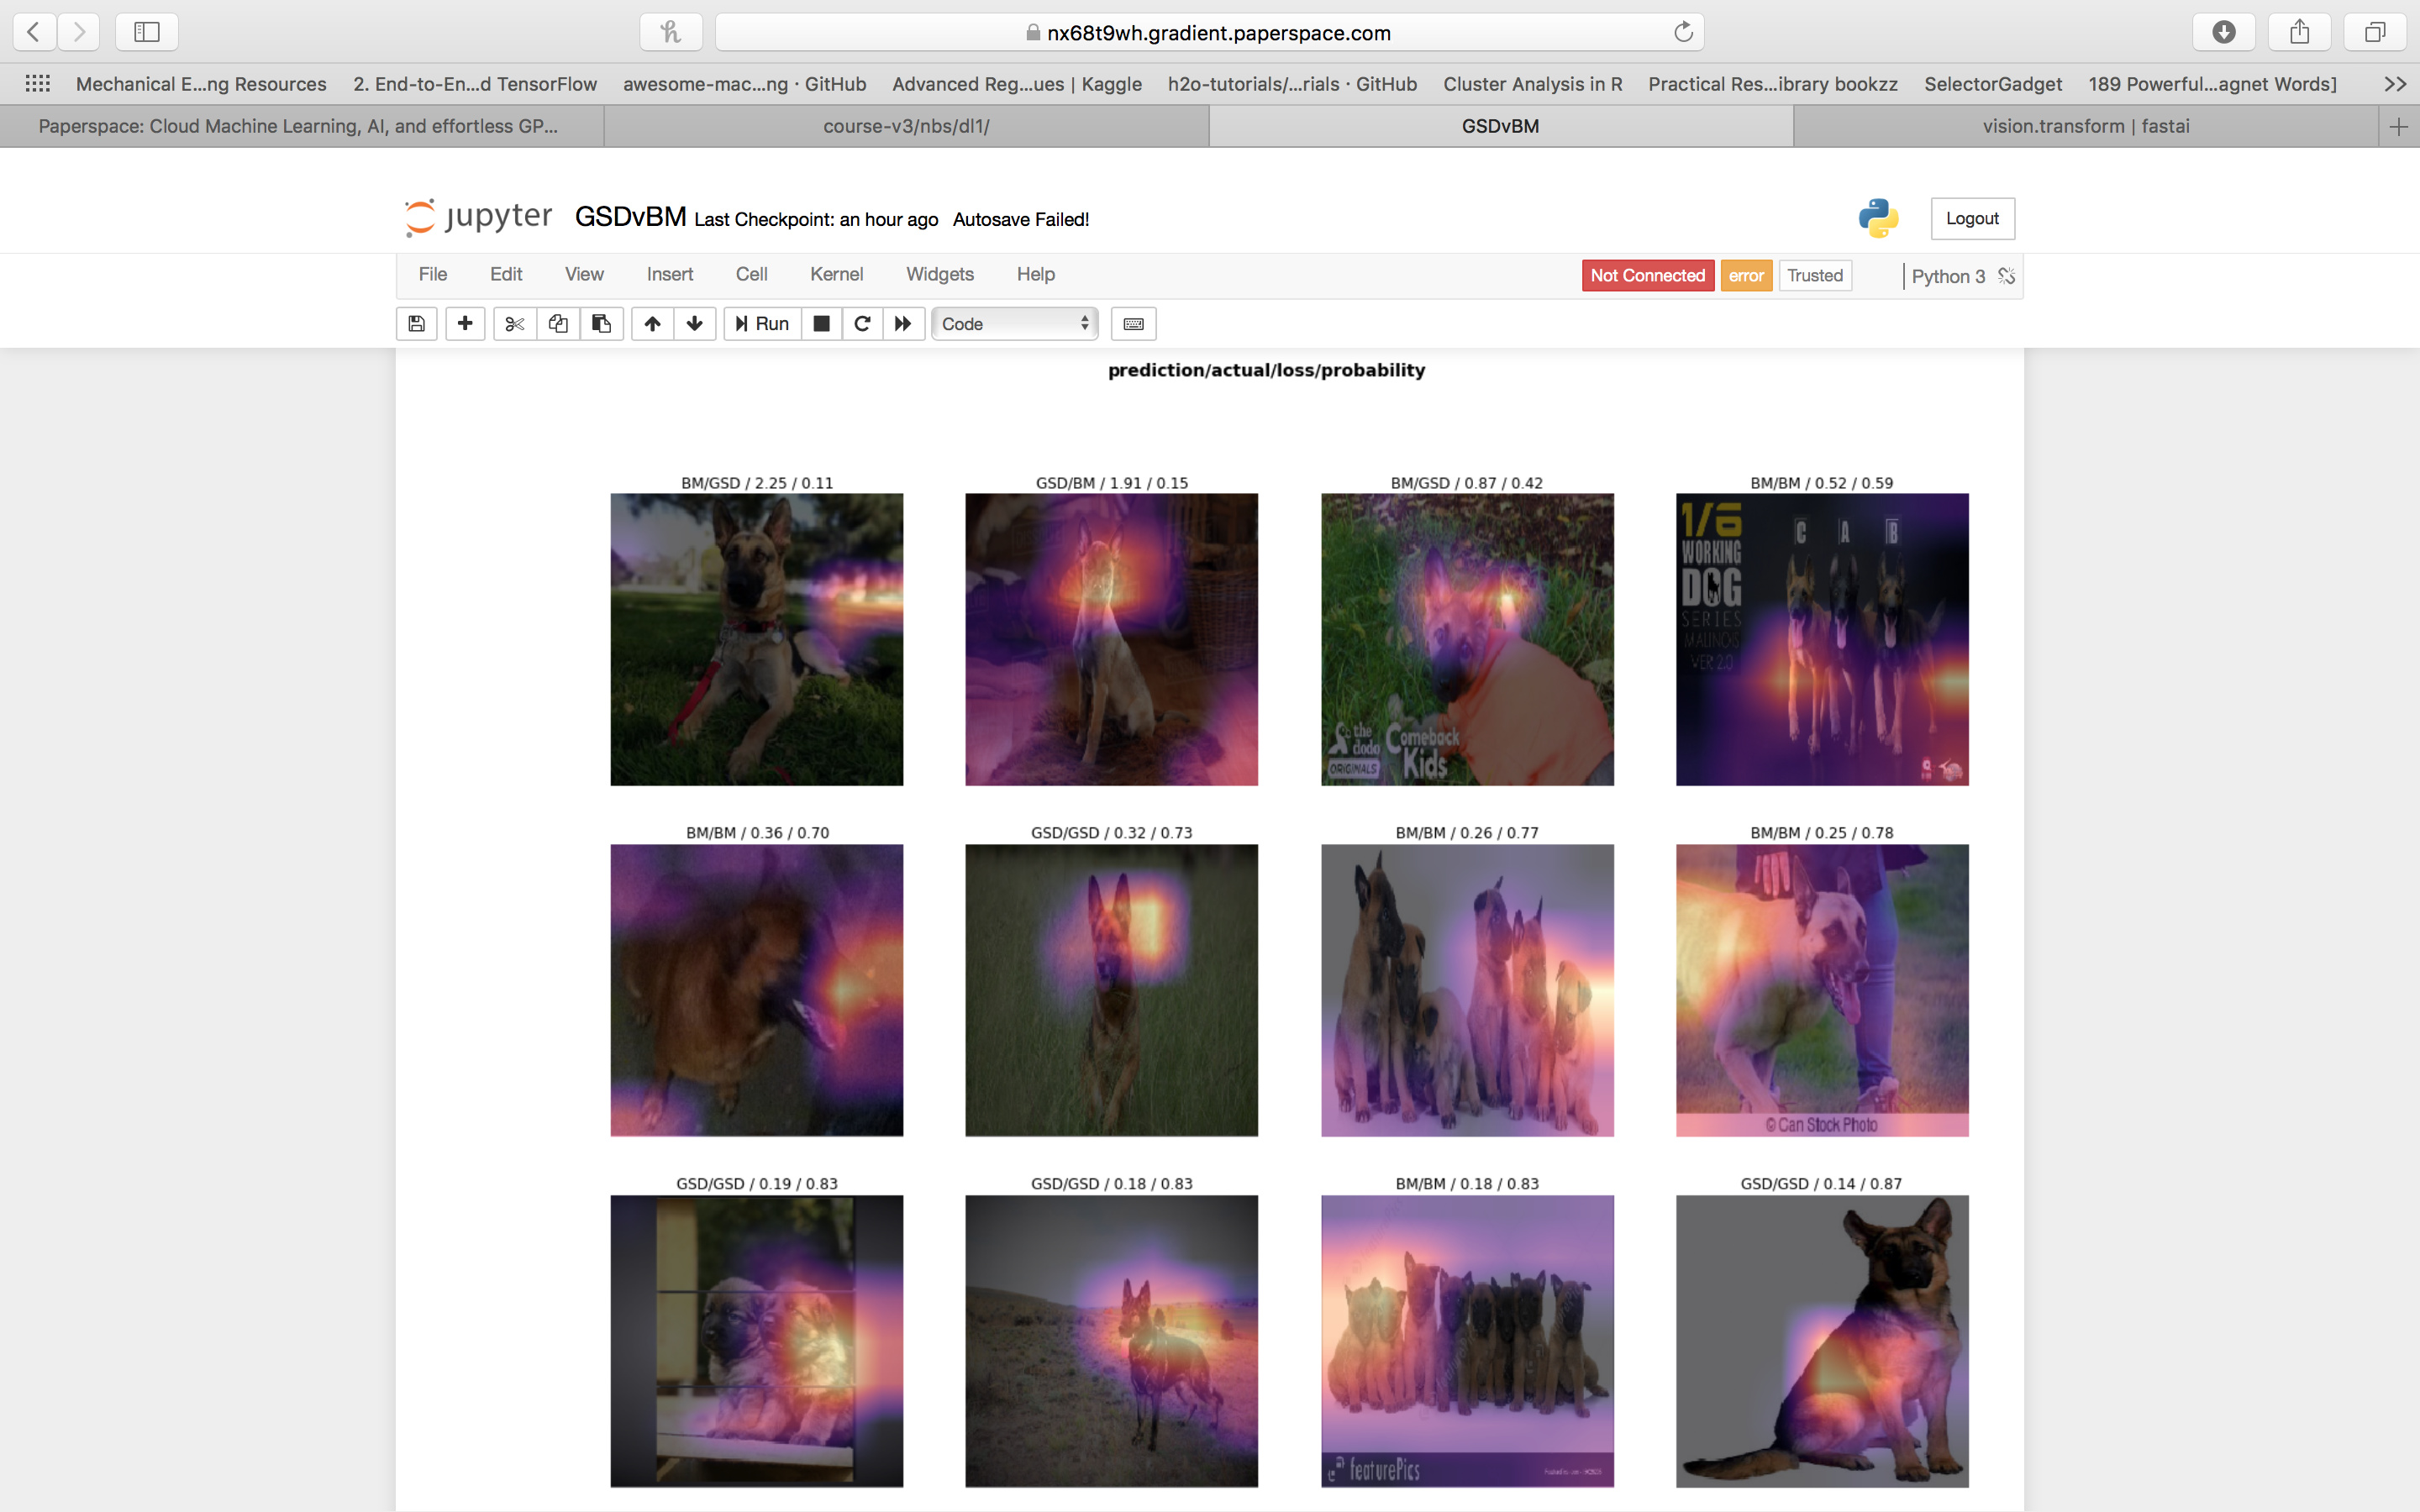Toggle the Trusted notebook indicator
The height and width of the screenshot is (1512, 2420).
click(x=1814, y=275)
